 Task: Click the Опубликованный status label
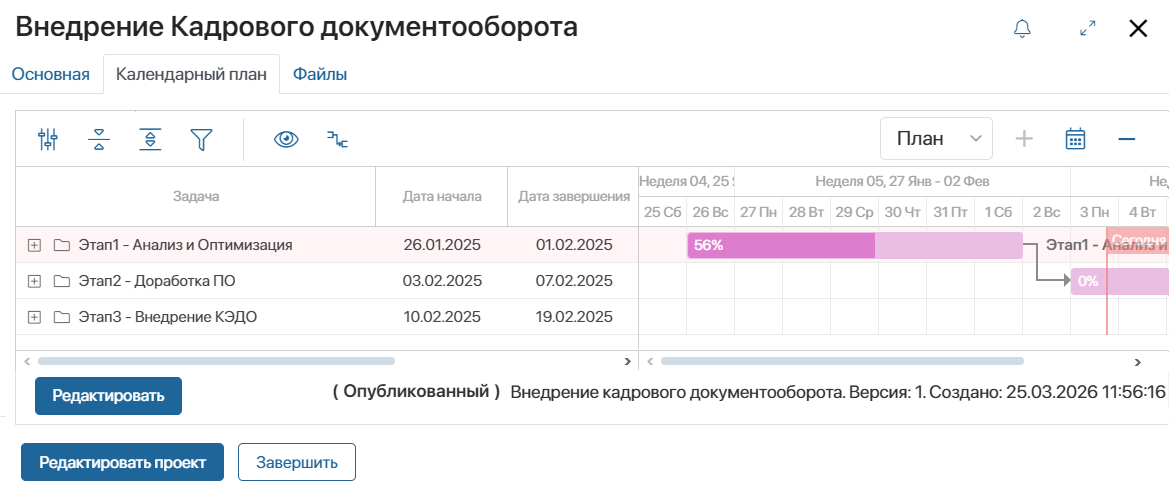416,391
